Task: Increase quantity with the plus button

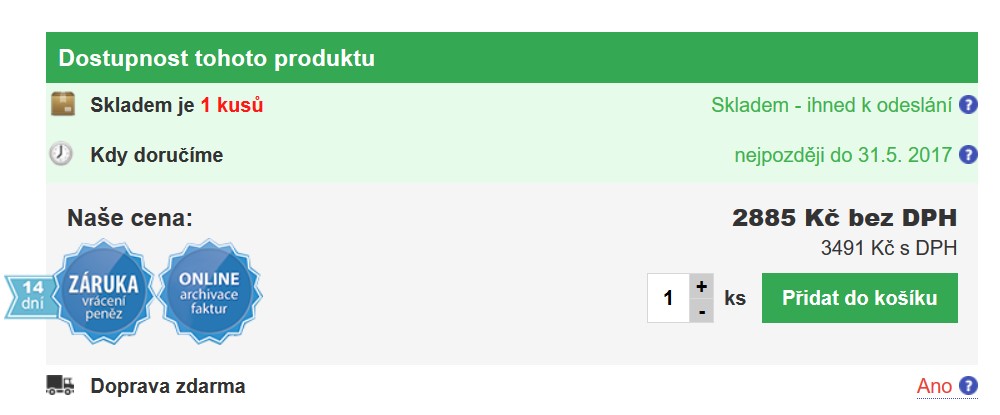Action: pyautogui.click(x=702, y=286)
